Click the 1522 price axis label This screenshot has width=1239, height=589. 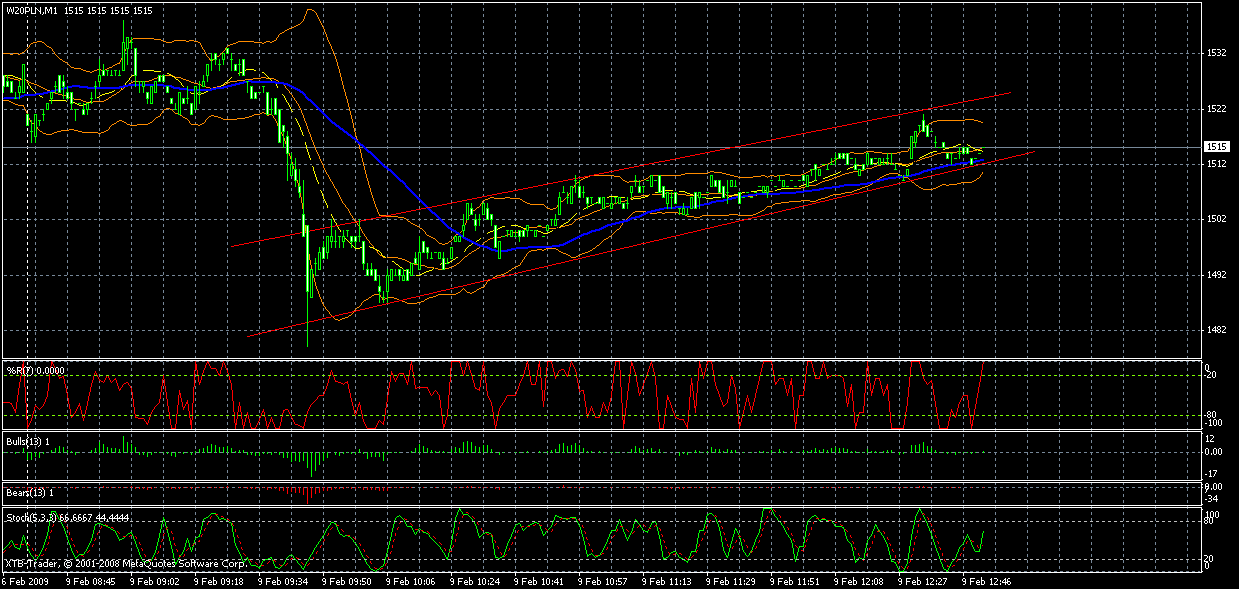pos(1217,108)
